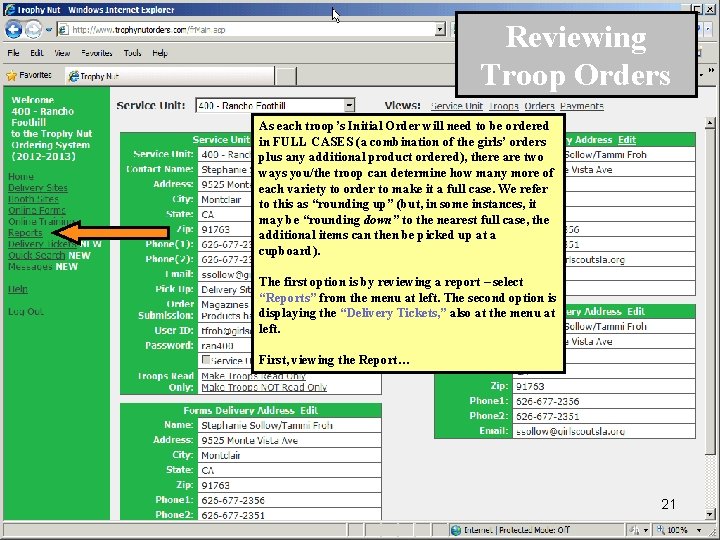This screenshot has width=720, height=540.
Task: Open Quick Search in left menu
Action: [x=36, y=255]
